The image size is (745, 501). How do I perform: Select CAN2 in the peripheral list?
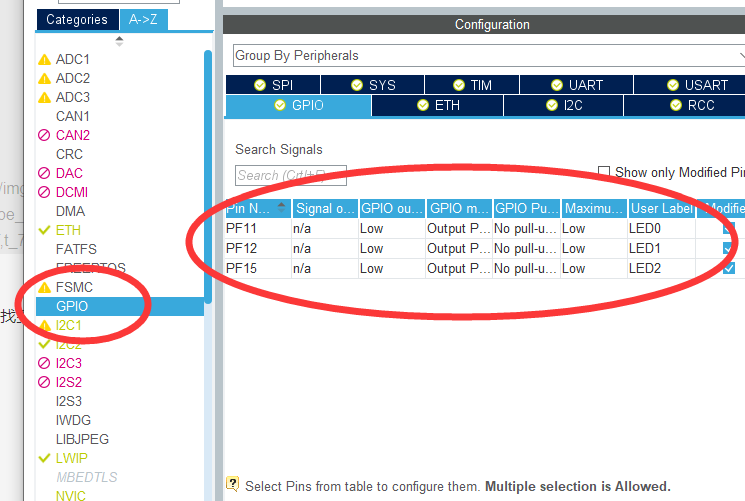click(73, 135)
